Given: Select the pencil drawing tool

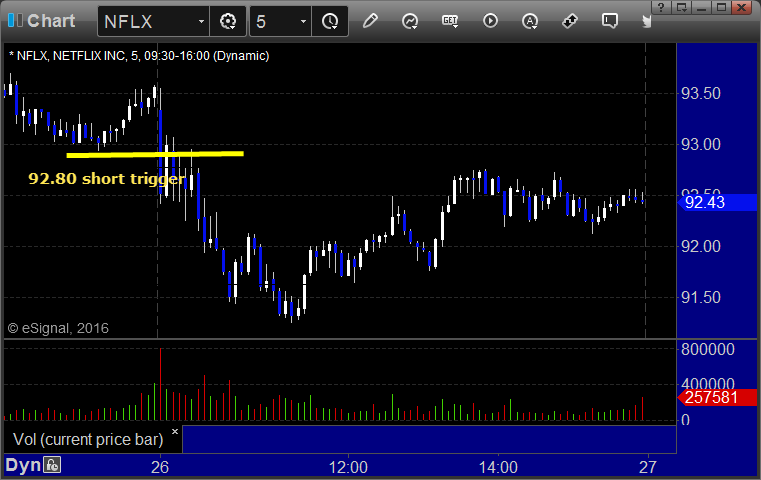Looking at the screenshot, I should coord(370,21).
